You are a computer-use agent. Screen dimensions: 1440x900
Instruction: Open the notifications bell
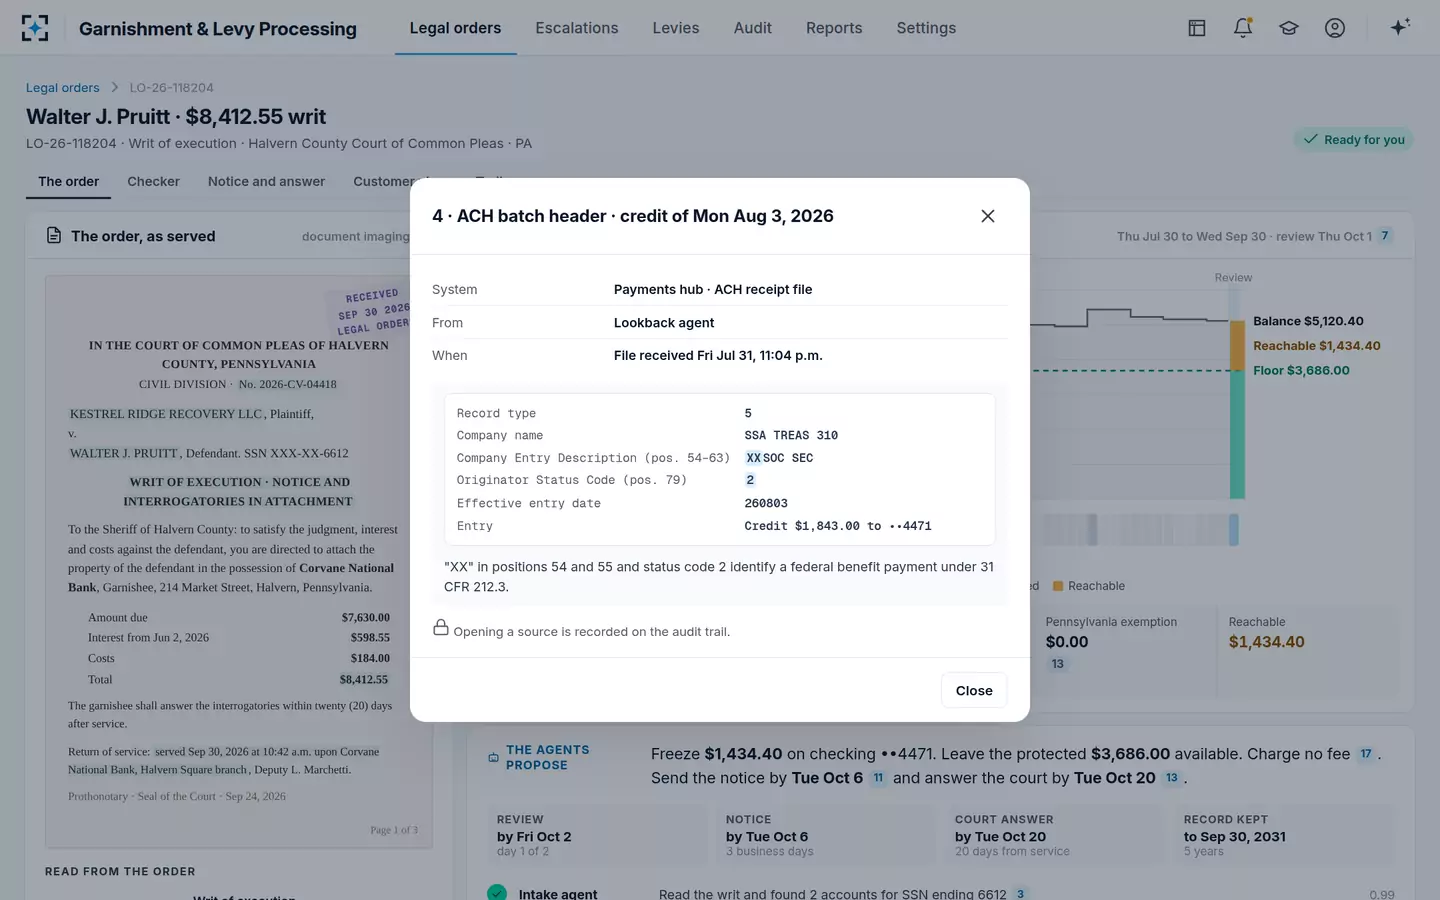(1243, 28)
